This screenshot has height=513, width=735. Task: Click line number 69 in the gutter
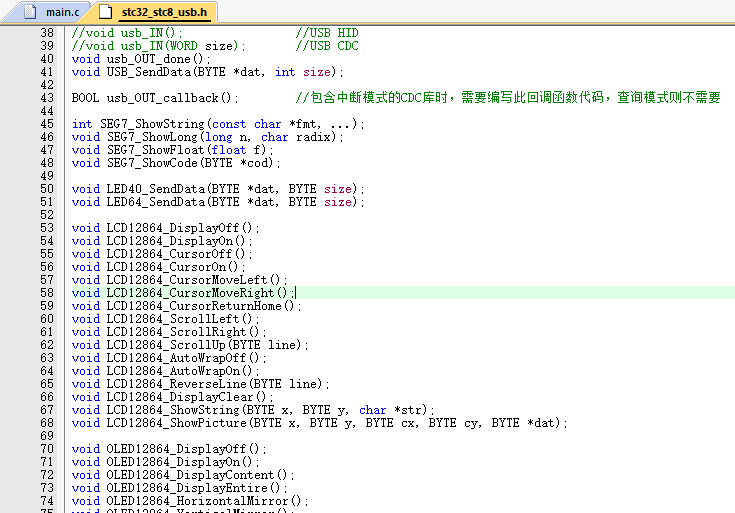click(x=47, y=436)
